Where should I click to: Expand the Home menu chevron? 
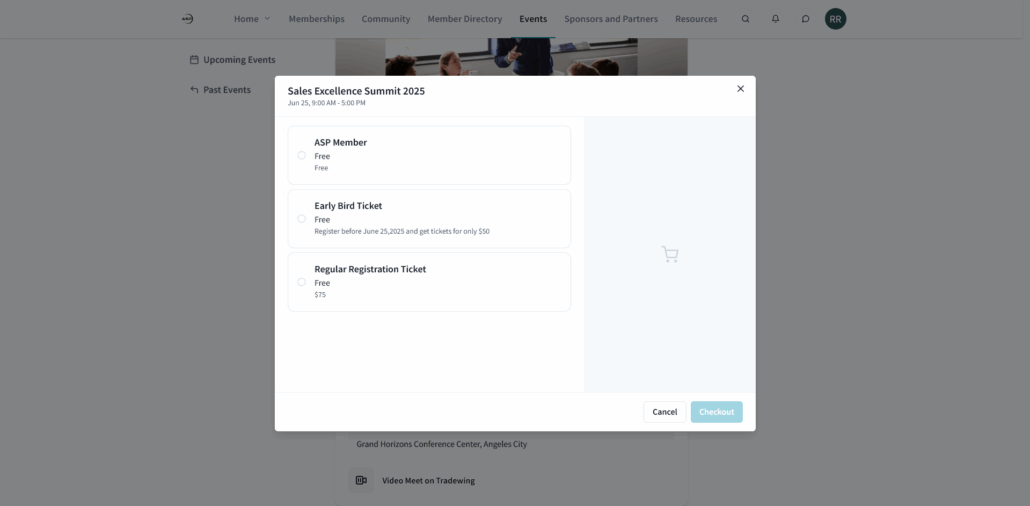[x=267, y=19]
